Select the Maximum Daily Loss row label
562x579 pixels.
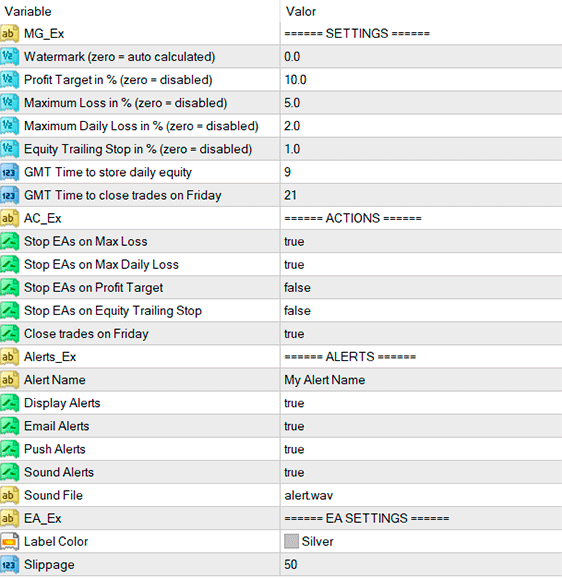click(x=141, y=126)
